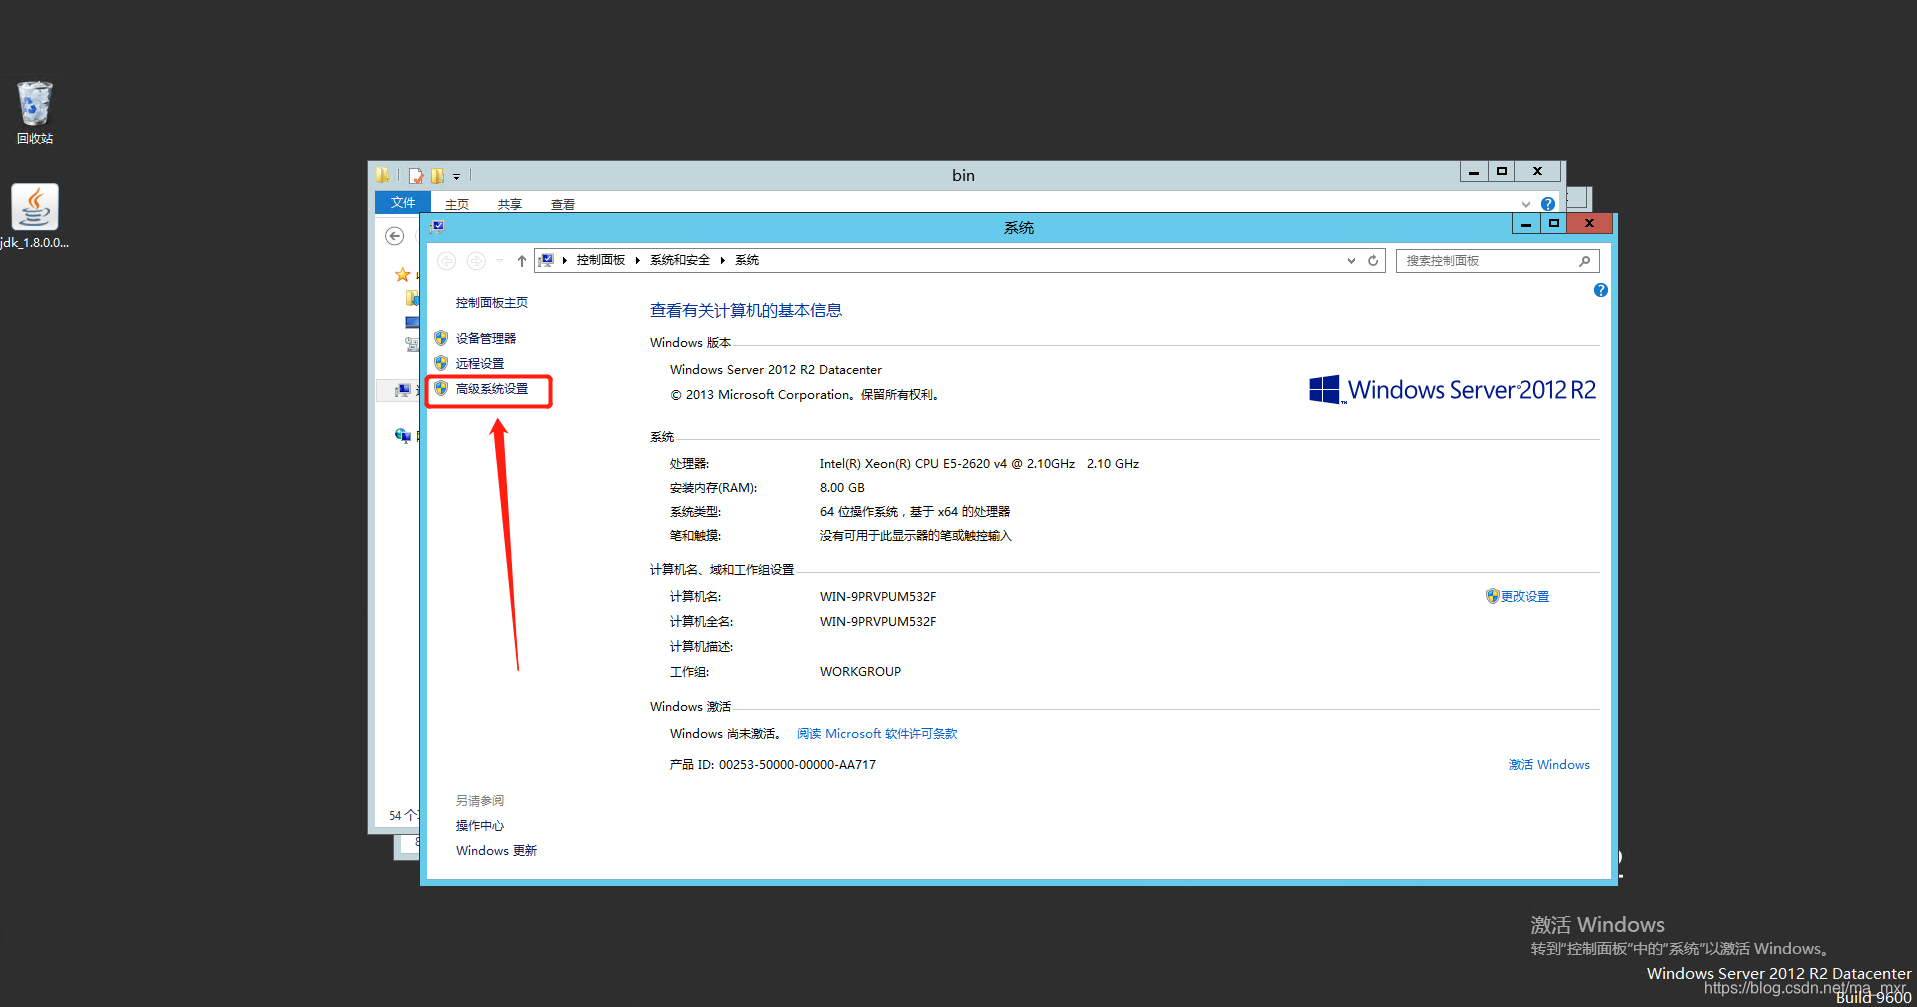Screen dimensions: 1917x1007
Task: Expand the arrow after 系统和安全 breadcrumb
Action: point(722,260)
